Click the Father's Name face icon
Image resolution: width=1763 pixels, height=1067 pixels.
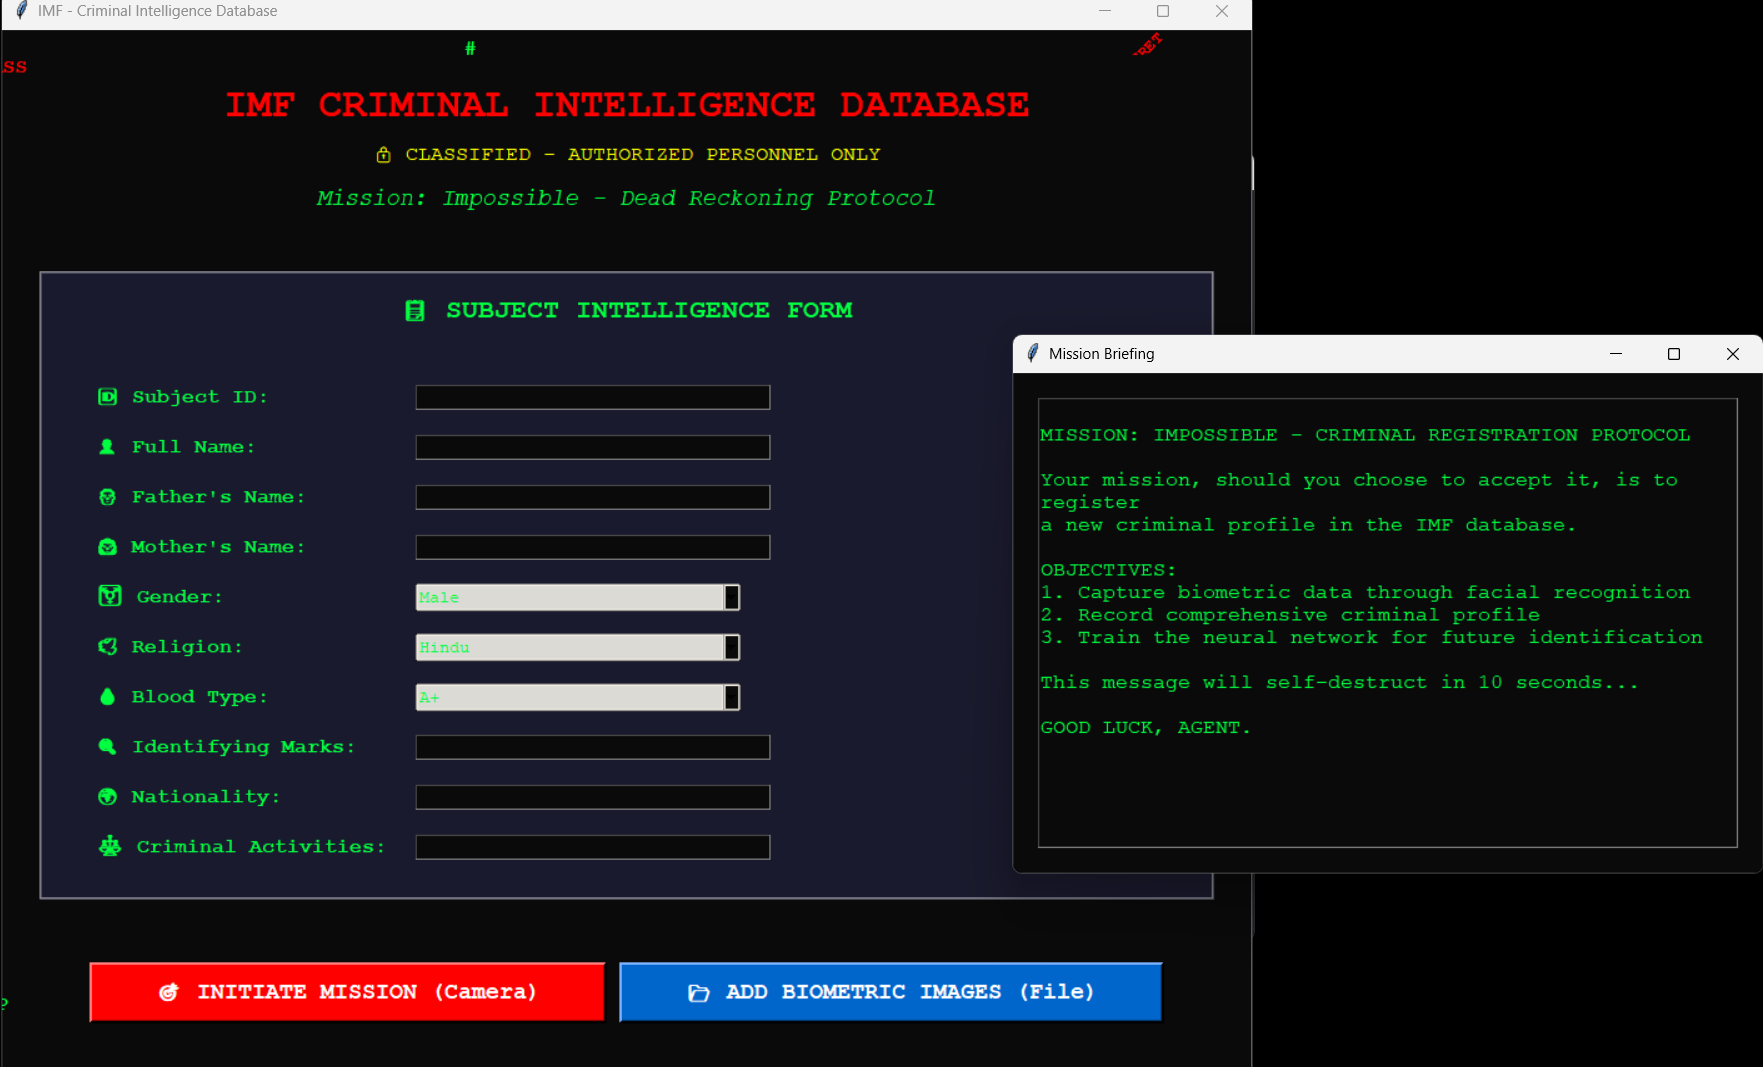(x=107, y=497)
